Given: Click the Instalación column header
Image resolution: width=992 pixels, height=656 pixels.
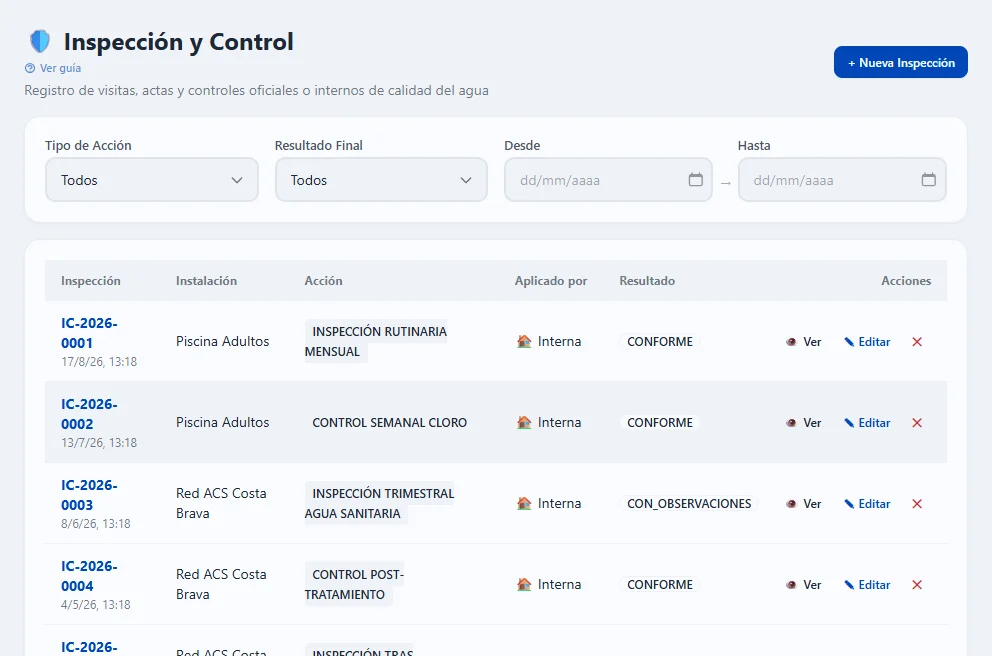Looking at the screenshot, I should tap(206, 281).
